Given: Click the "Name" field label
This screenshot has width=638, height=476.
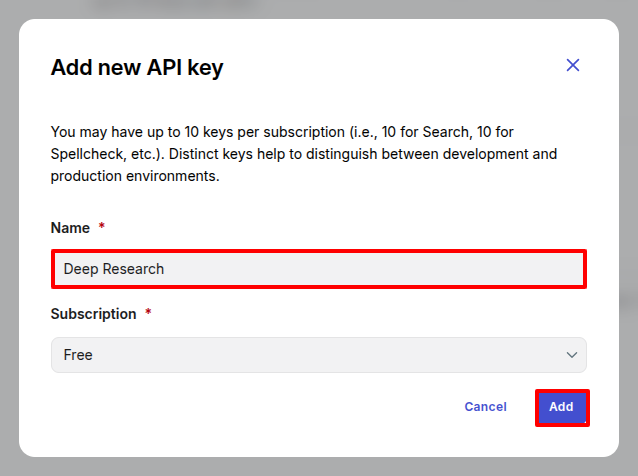Looking at the screenshot, I should click(x=70, y=228).
